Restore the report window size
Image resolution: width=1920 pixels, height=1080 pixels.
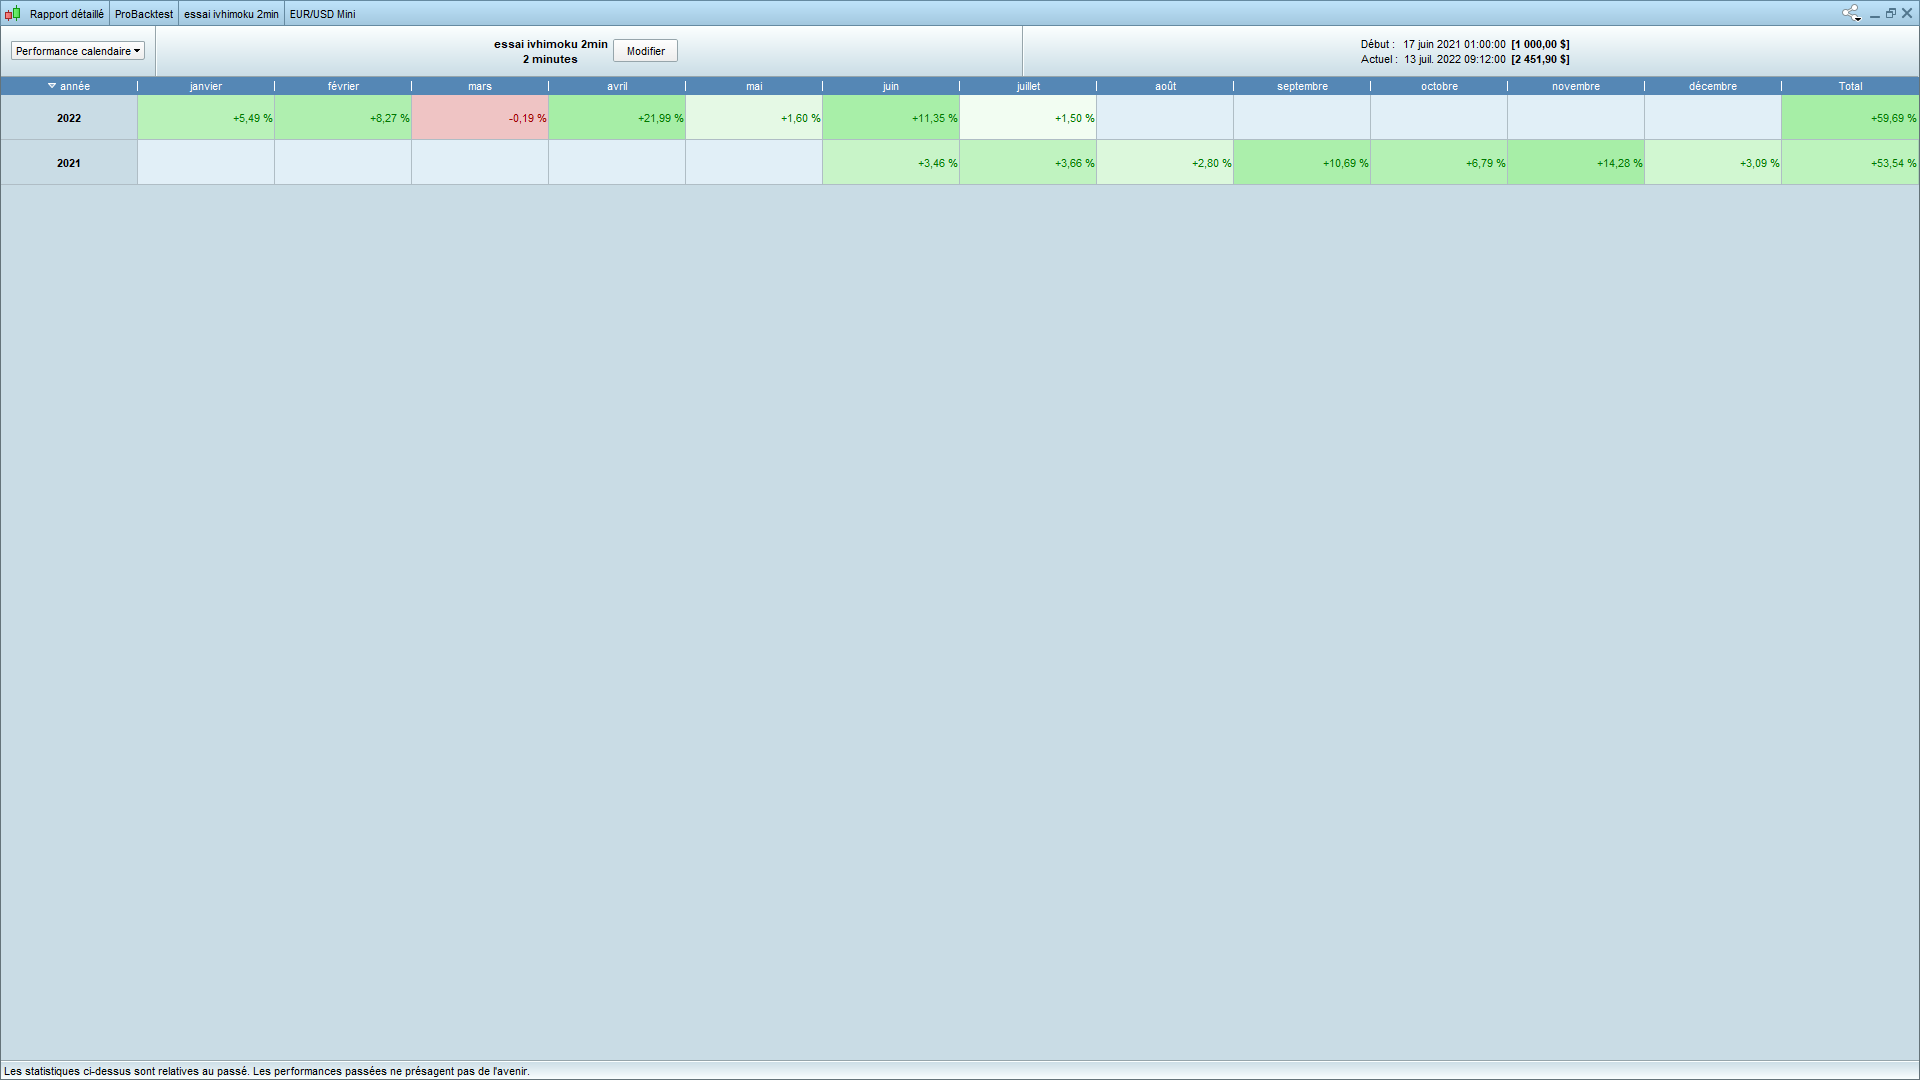1891,13
